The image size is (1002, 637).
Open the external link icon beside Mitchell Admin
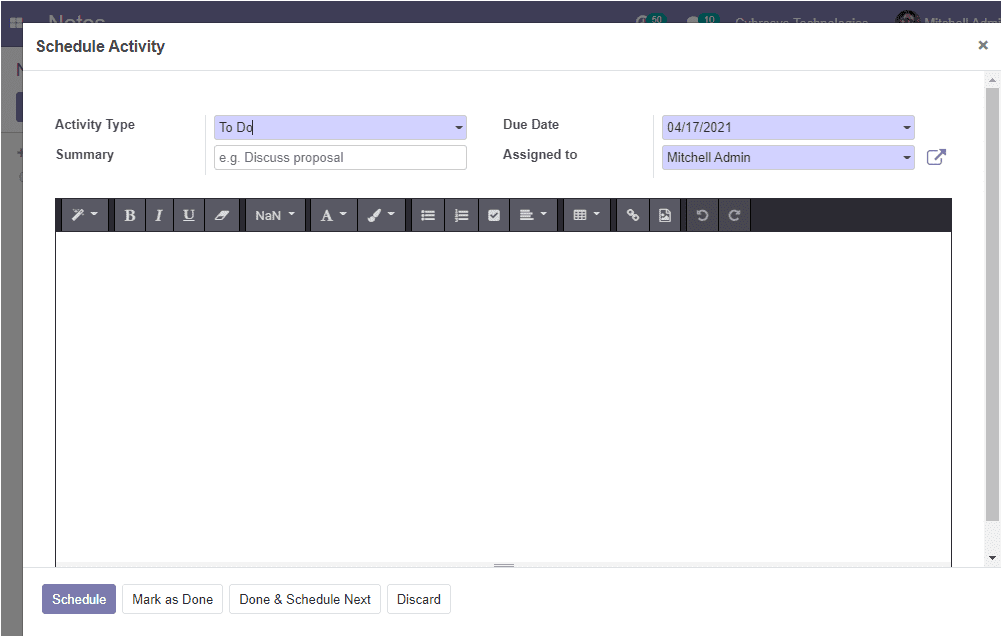tap(936, 157)
